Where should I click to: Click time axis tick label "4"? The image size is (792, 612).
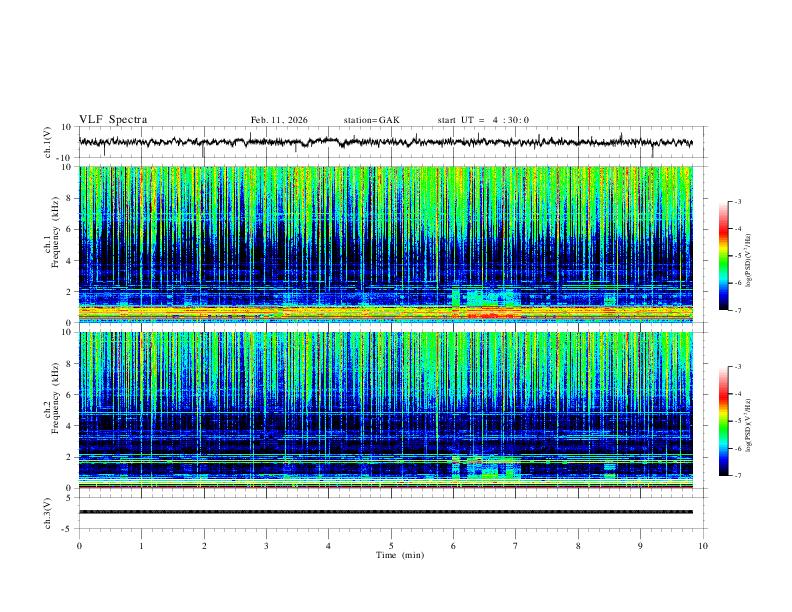[x=329, y=546]
